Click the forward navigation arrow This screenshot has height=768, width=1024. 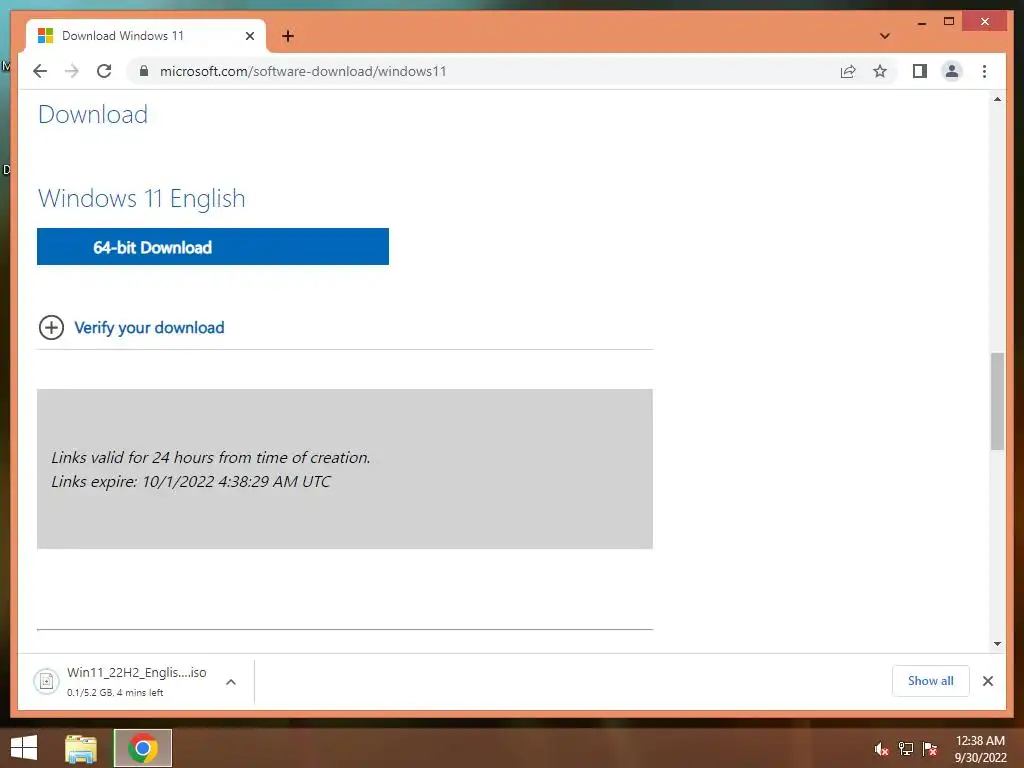72,71
